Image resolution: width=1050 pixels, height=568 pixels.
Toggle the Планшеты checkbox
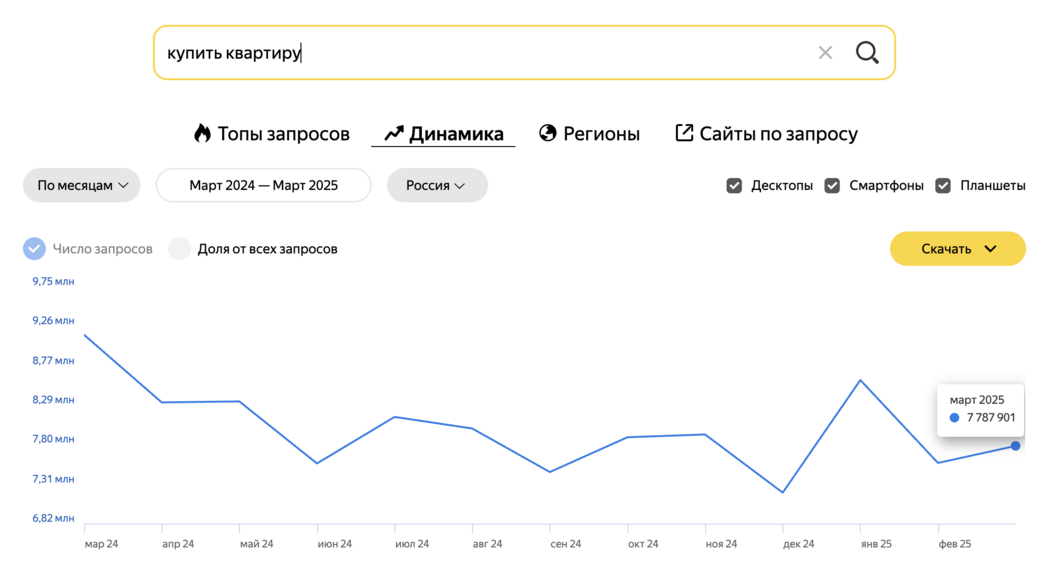point(943,186)
